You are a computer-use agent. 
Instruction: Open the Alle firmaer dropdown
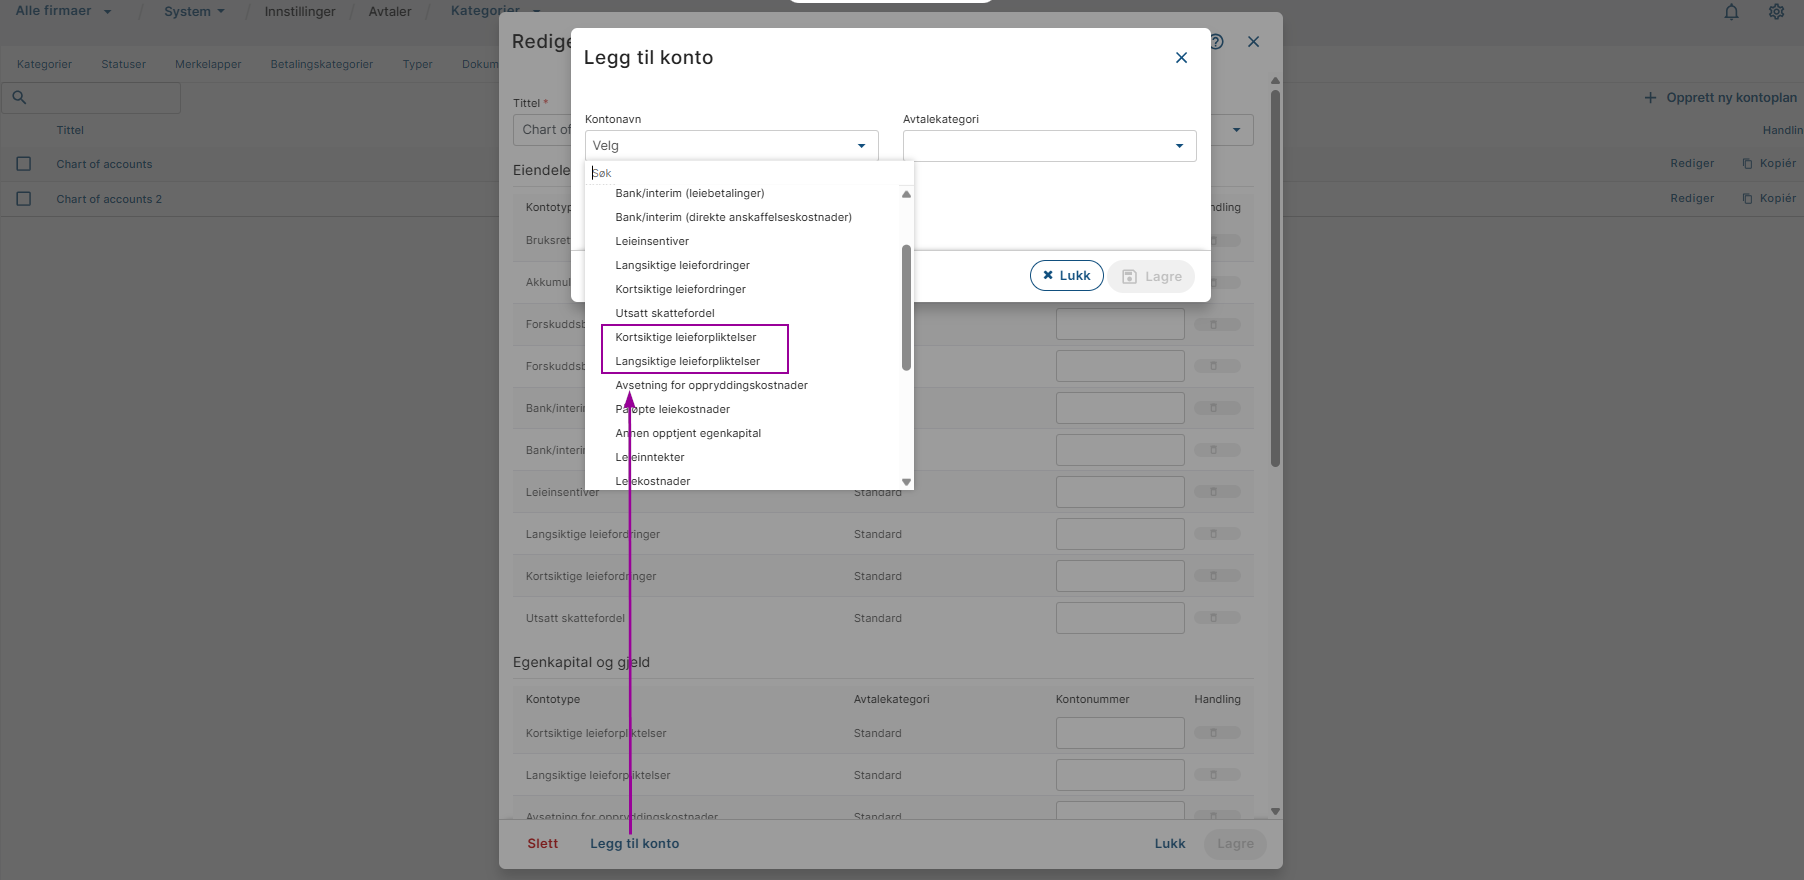(x=64, y=11)
